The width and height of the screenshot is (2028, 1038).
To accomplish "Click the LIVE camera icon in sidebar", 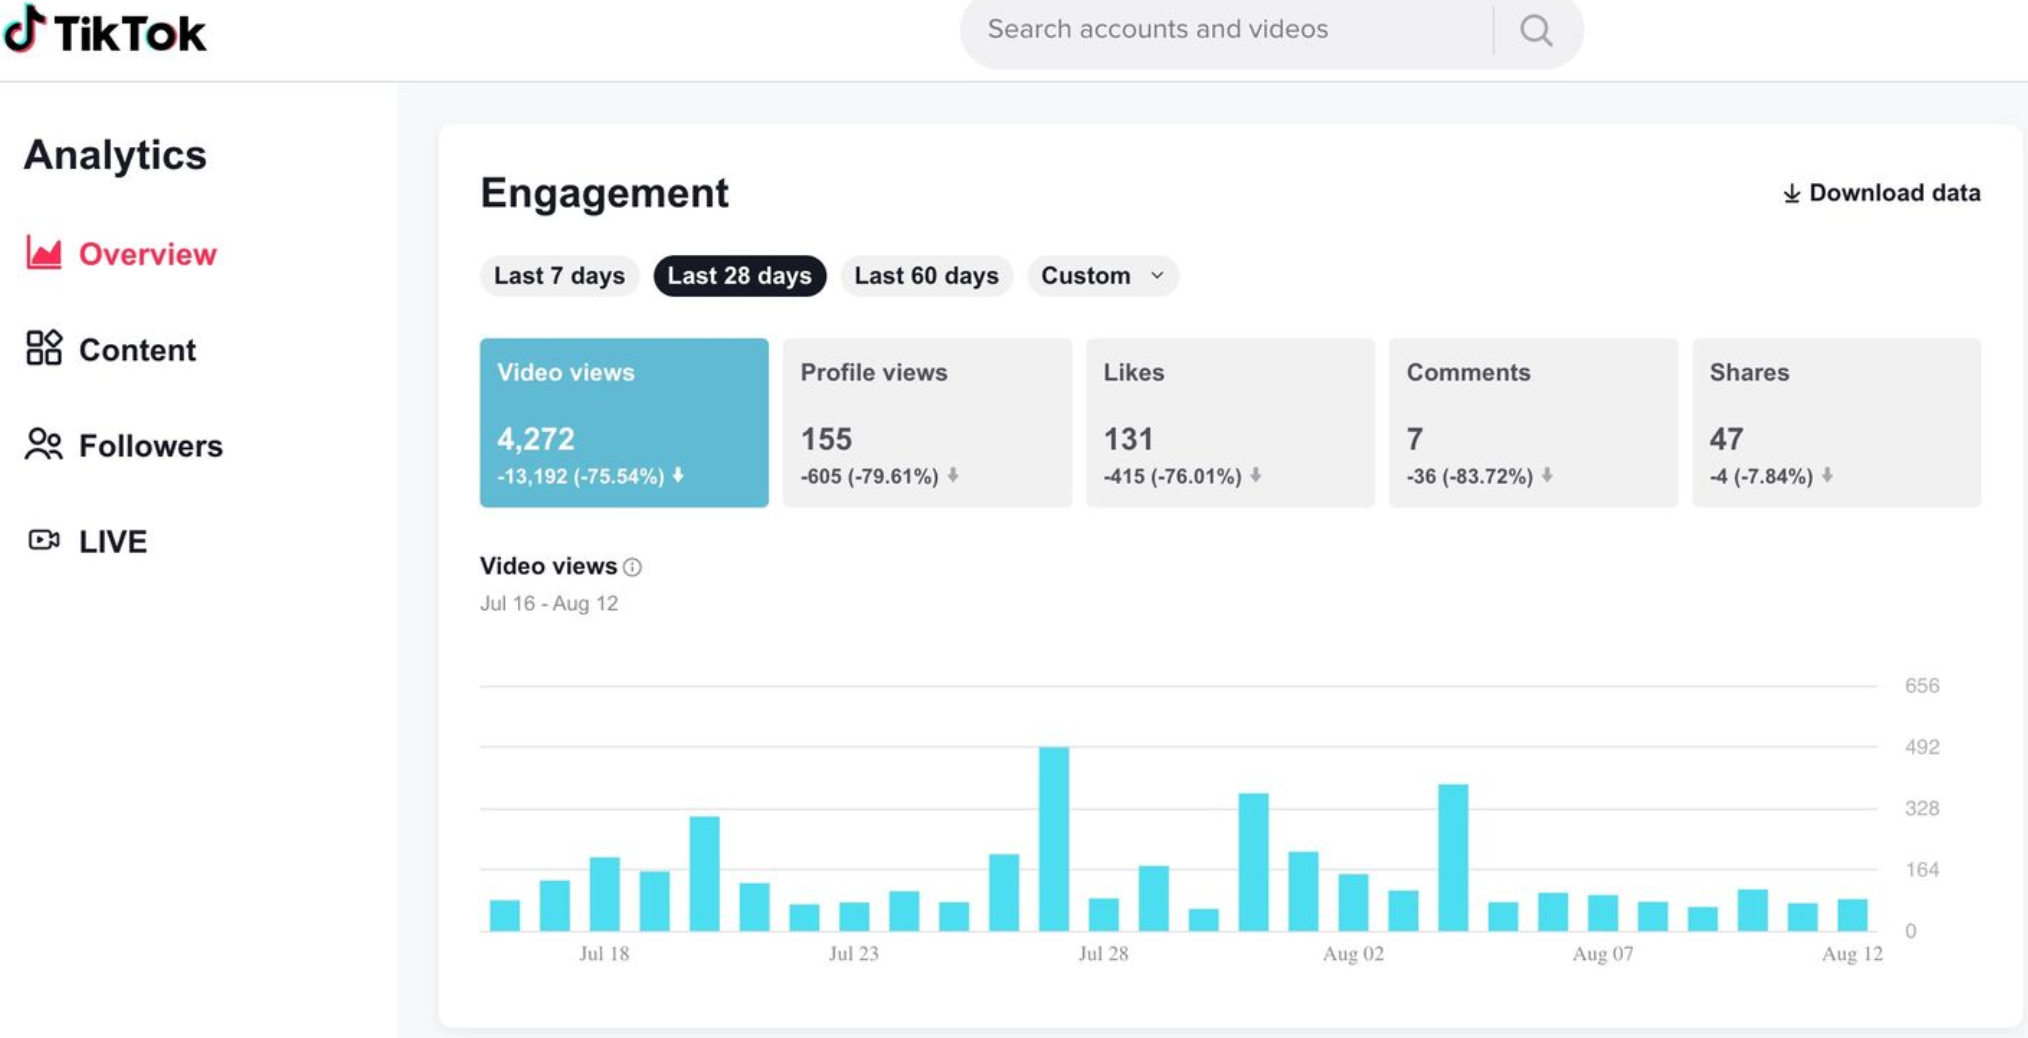I will pos(44,540).
